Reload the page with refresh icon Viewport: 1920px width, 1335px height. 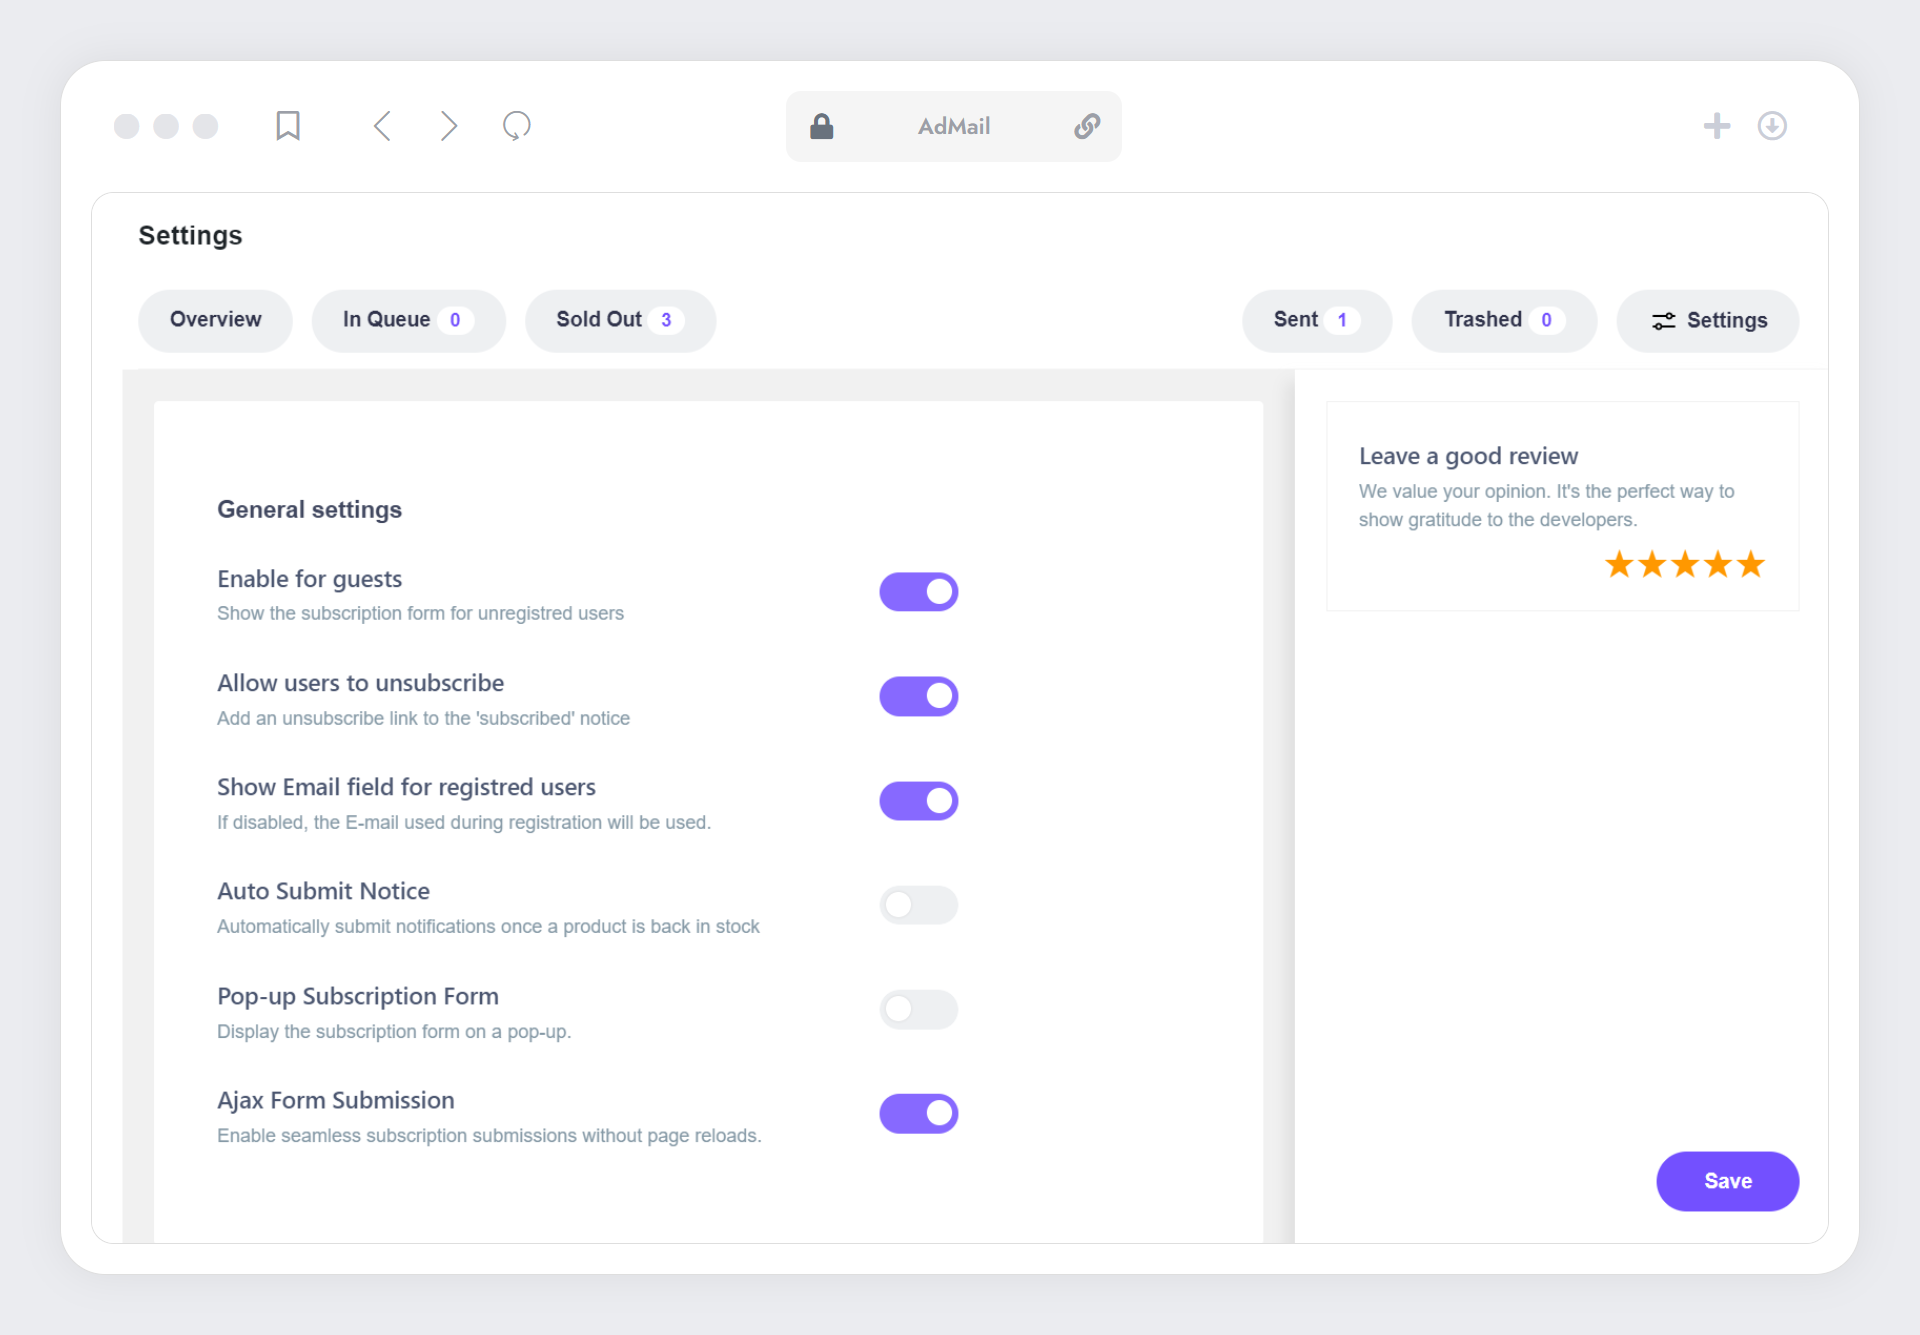click(x=516, y=126)
